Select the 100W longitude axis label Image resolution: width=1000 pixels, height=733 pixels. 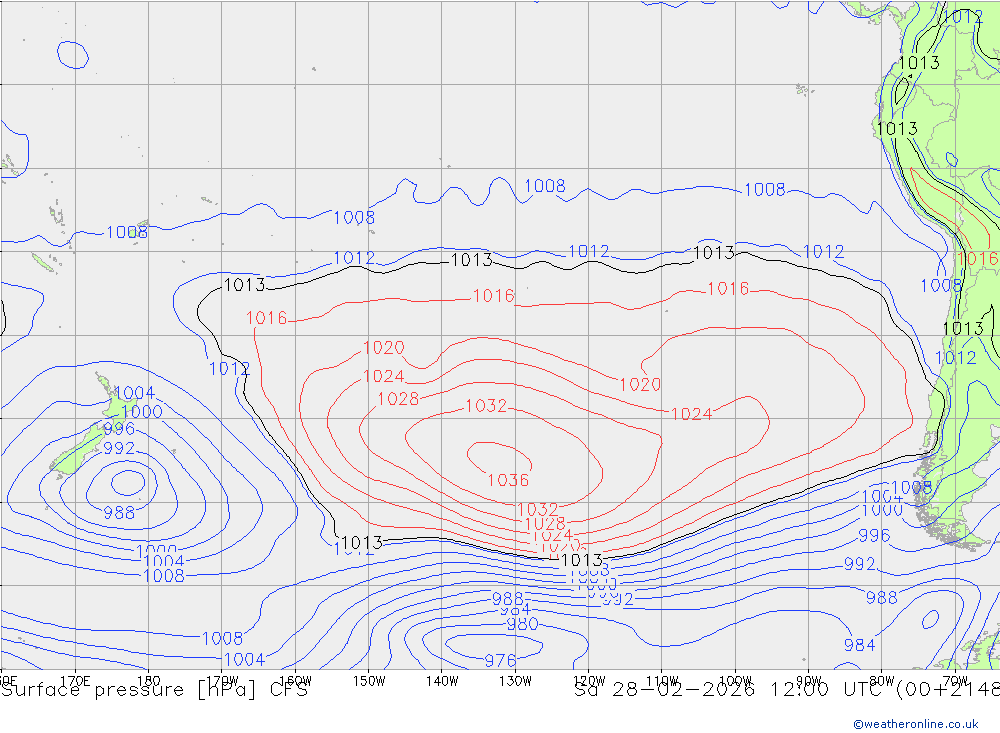pyautogui.click(x=735, y=681)
